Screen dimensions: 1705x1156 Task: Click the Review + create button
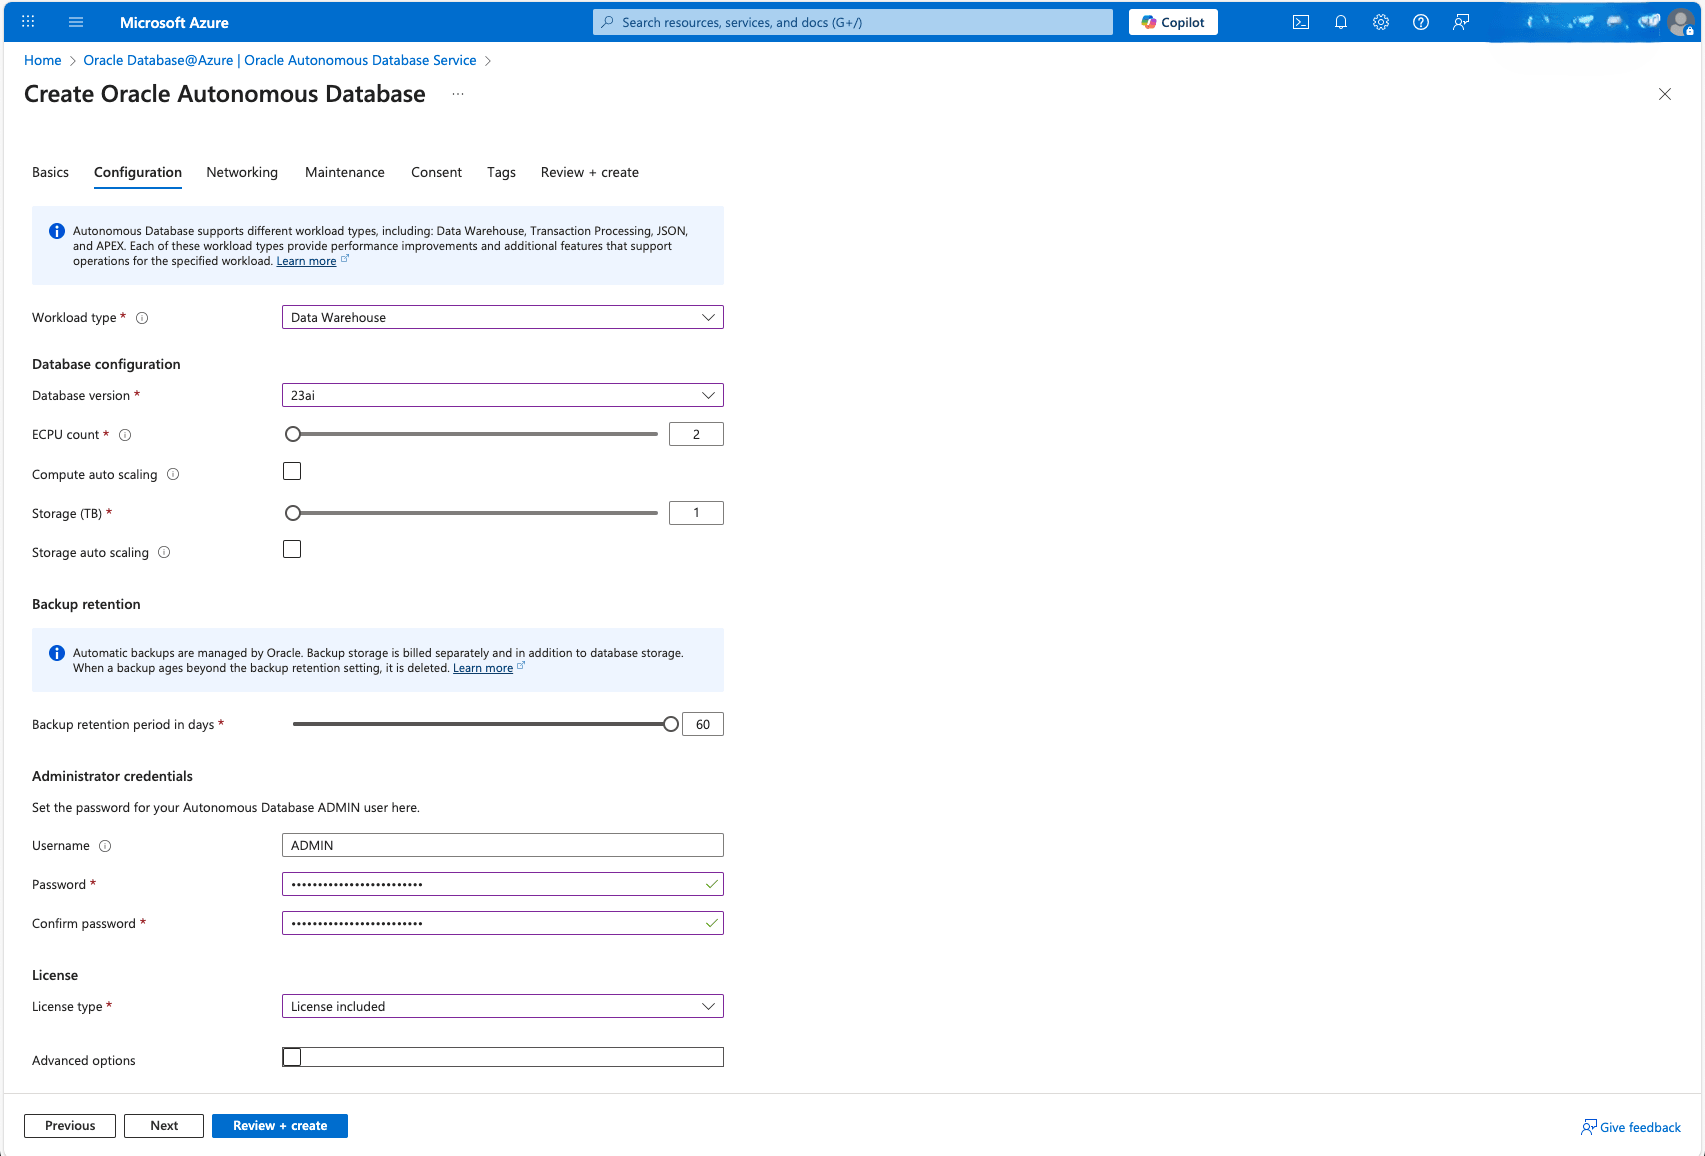click(279, 1125)
